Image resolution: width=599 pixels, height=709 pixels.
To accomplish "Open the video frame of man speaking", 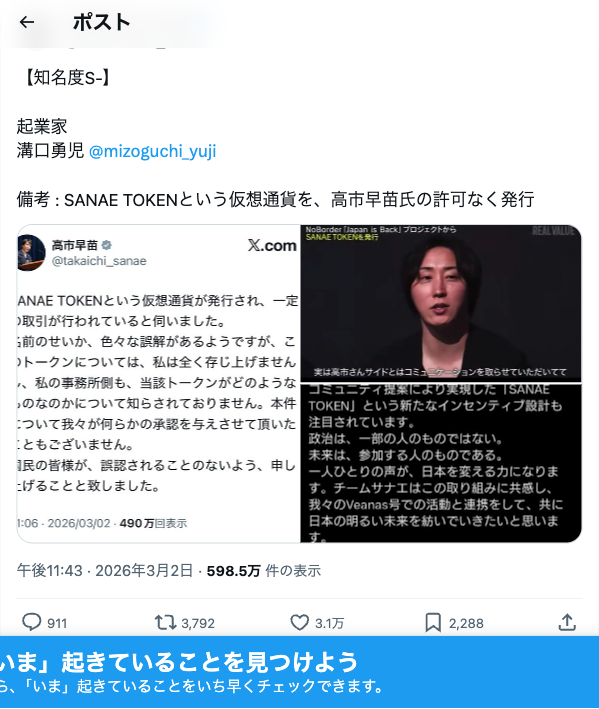I will (441, 303).
